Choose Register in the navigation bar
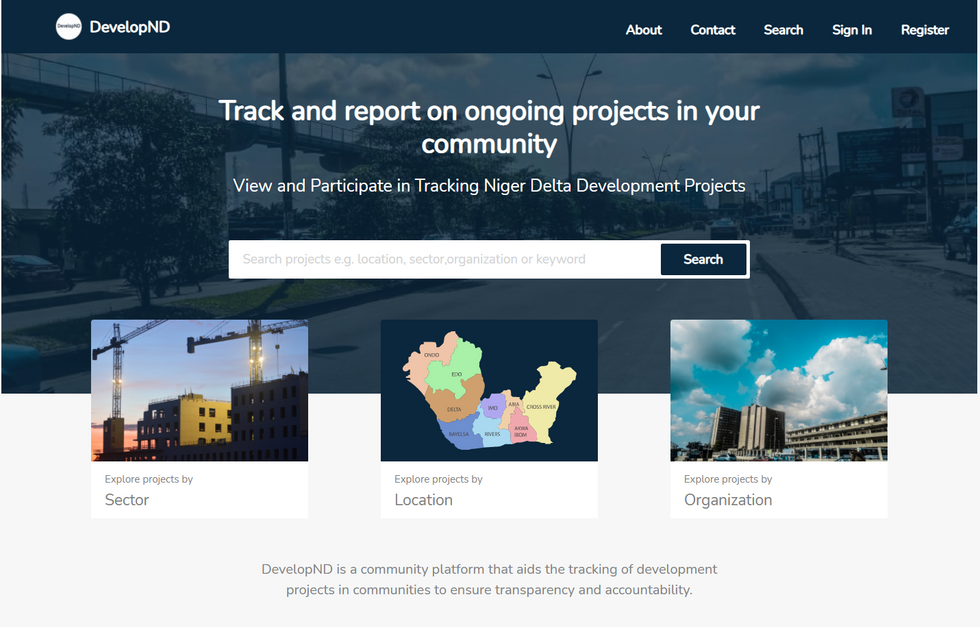This screenshot has width=980, height=627. pos(925,30)
